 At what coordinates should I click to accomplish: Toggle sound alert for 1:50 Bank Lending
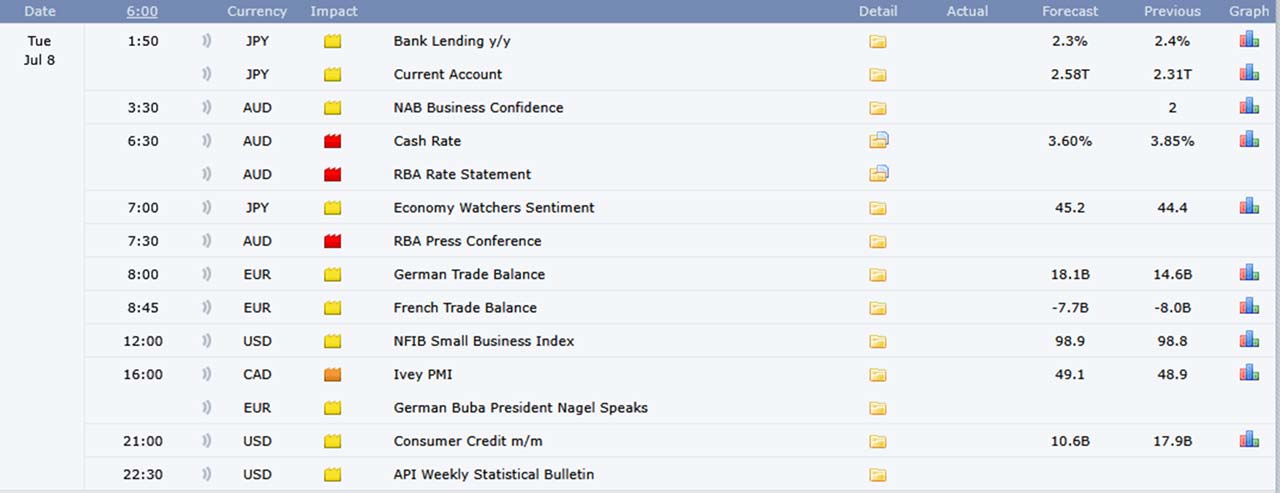tap(206, 41)
